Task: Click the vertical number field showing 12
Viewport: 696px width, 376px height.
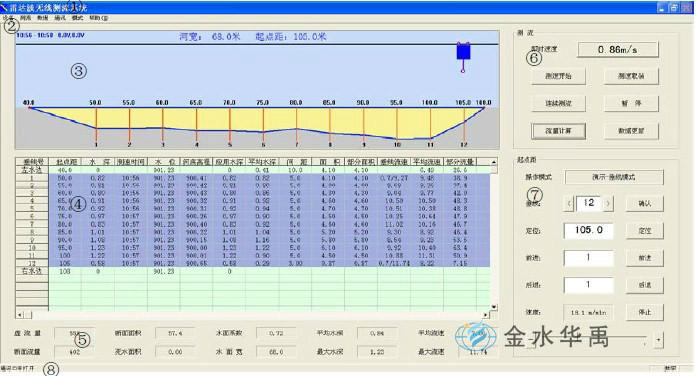Action: tap(588, 203)
